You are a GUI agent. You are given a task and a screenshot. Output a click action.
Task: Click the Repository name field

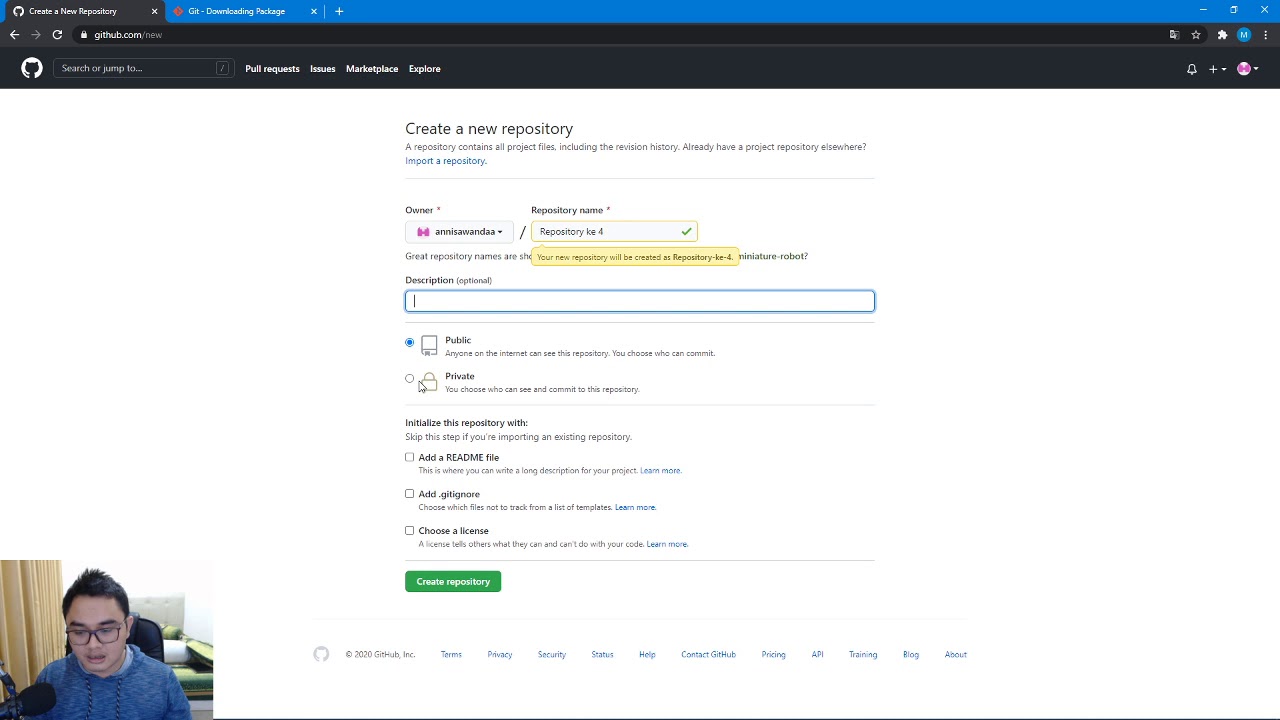click(614, 232)
